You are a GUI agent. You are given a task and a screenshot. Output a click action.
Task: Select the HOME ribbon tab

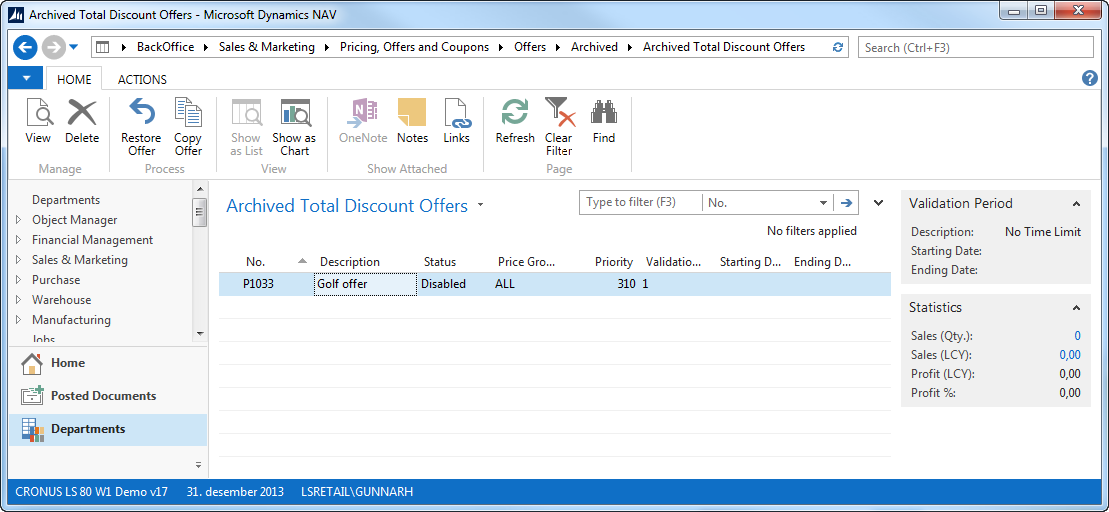coord(74,79)
